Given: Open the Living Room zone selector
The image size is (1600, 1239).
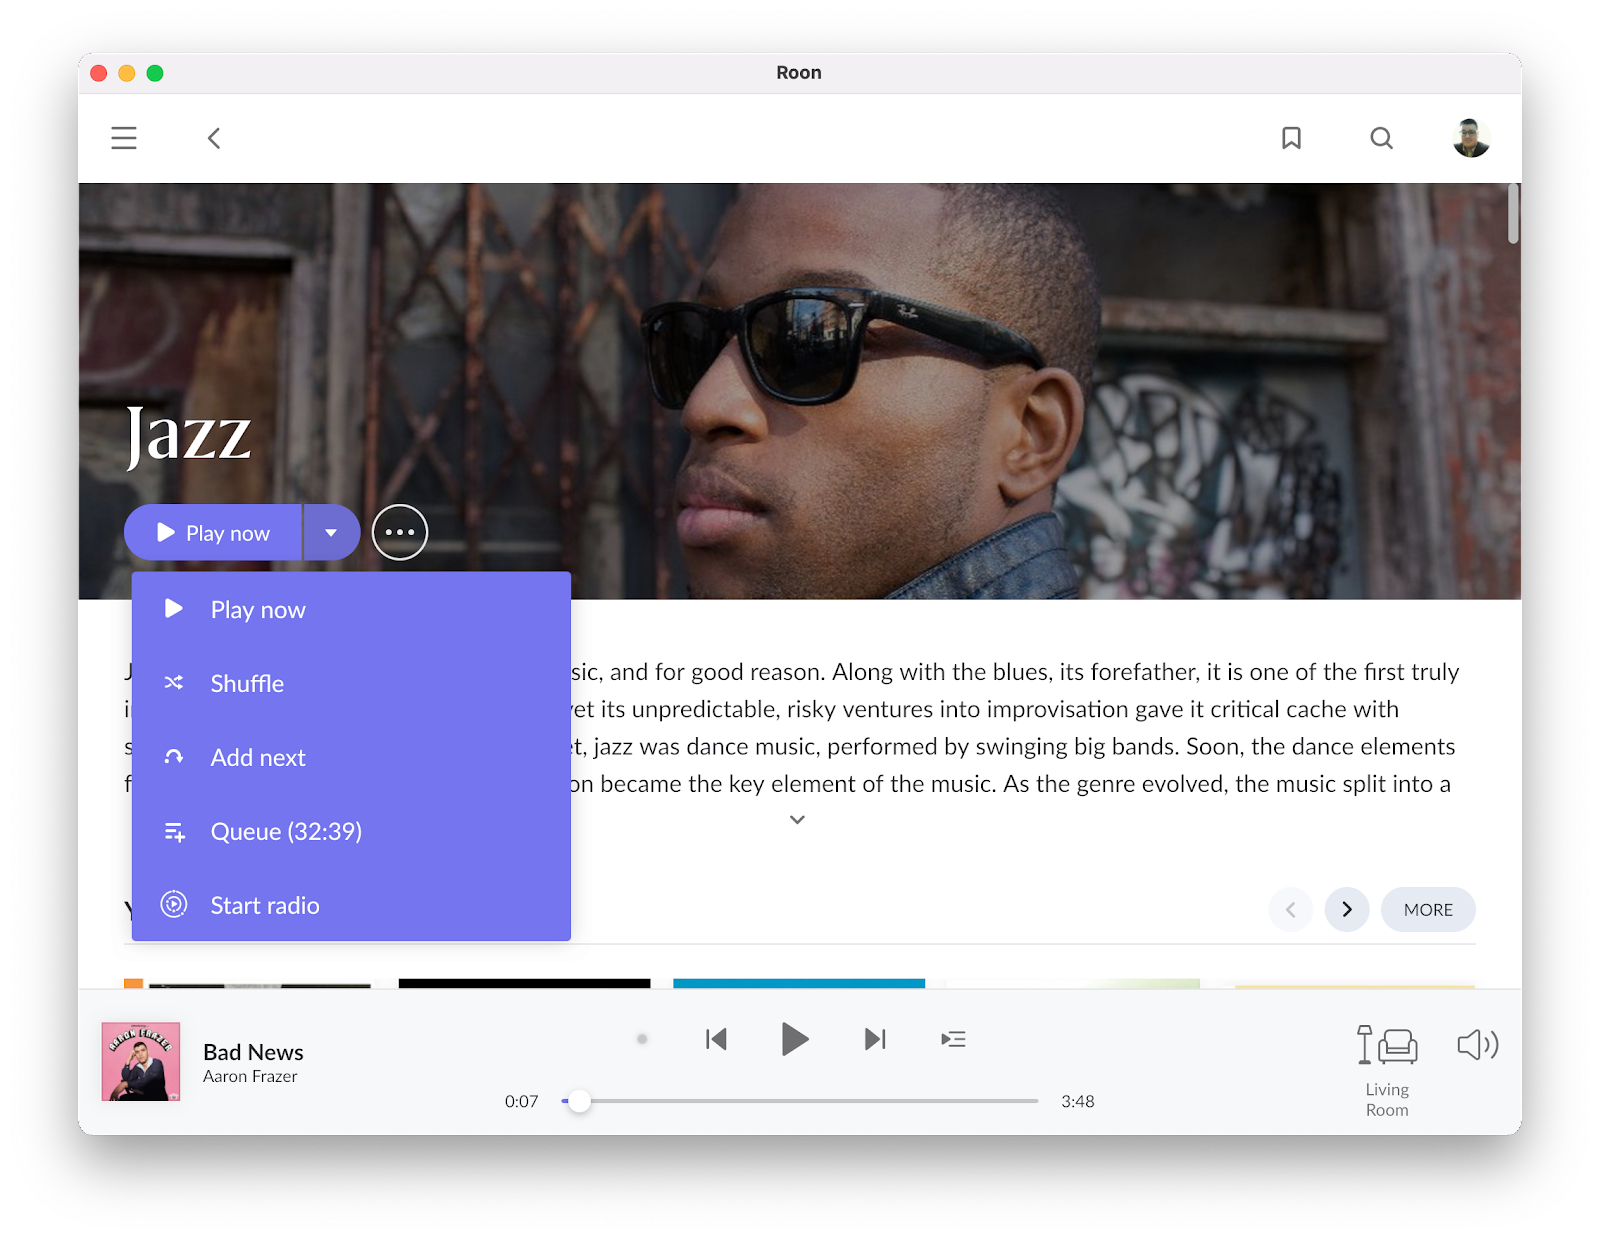Looking at the screenshot, I should coord(1387,1071).
